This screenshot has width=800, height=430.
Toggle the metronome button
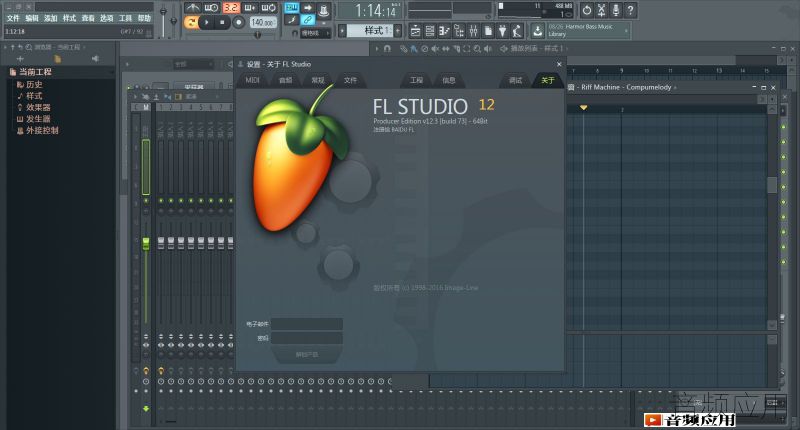pos(192,8)
